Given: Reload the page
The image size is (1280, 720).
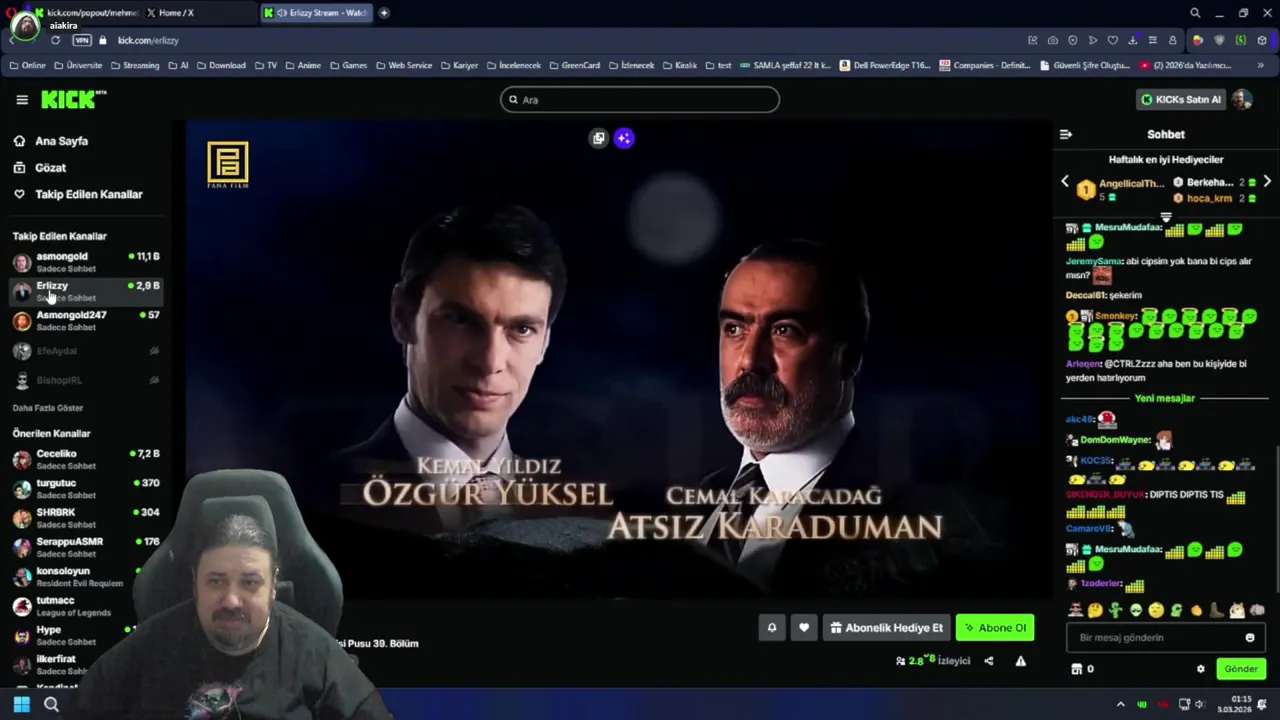Looking at the screenshot, I should (55, 40).
